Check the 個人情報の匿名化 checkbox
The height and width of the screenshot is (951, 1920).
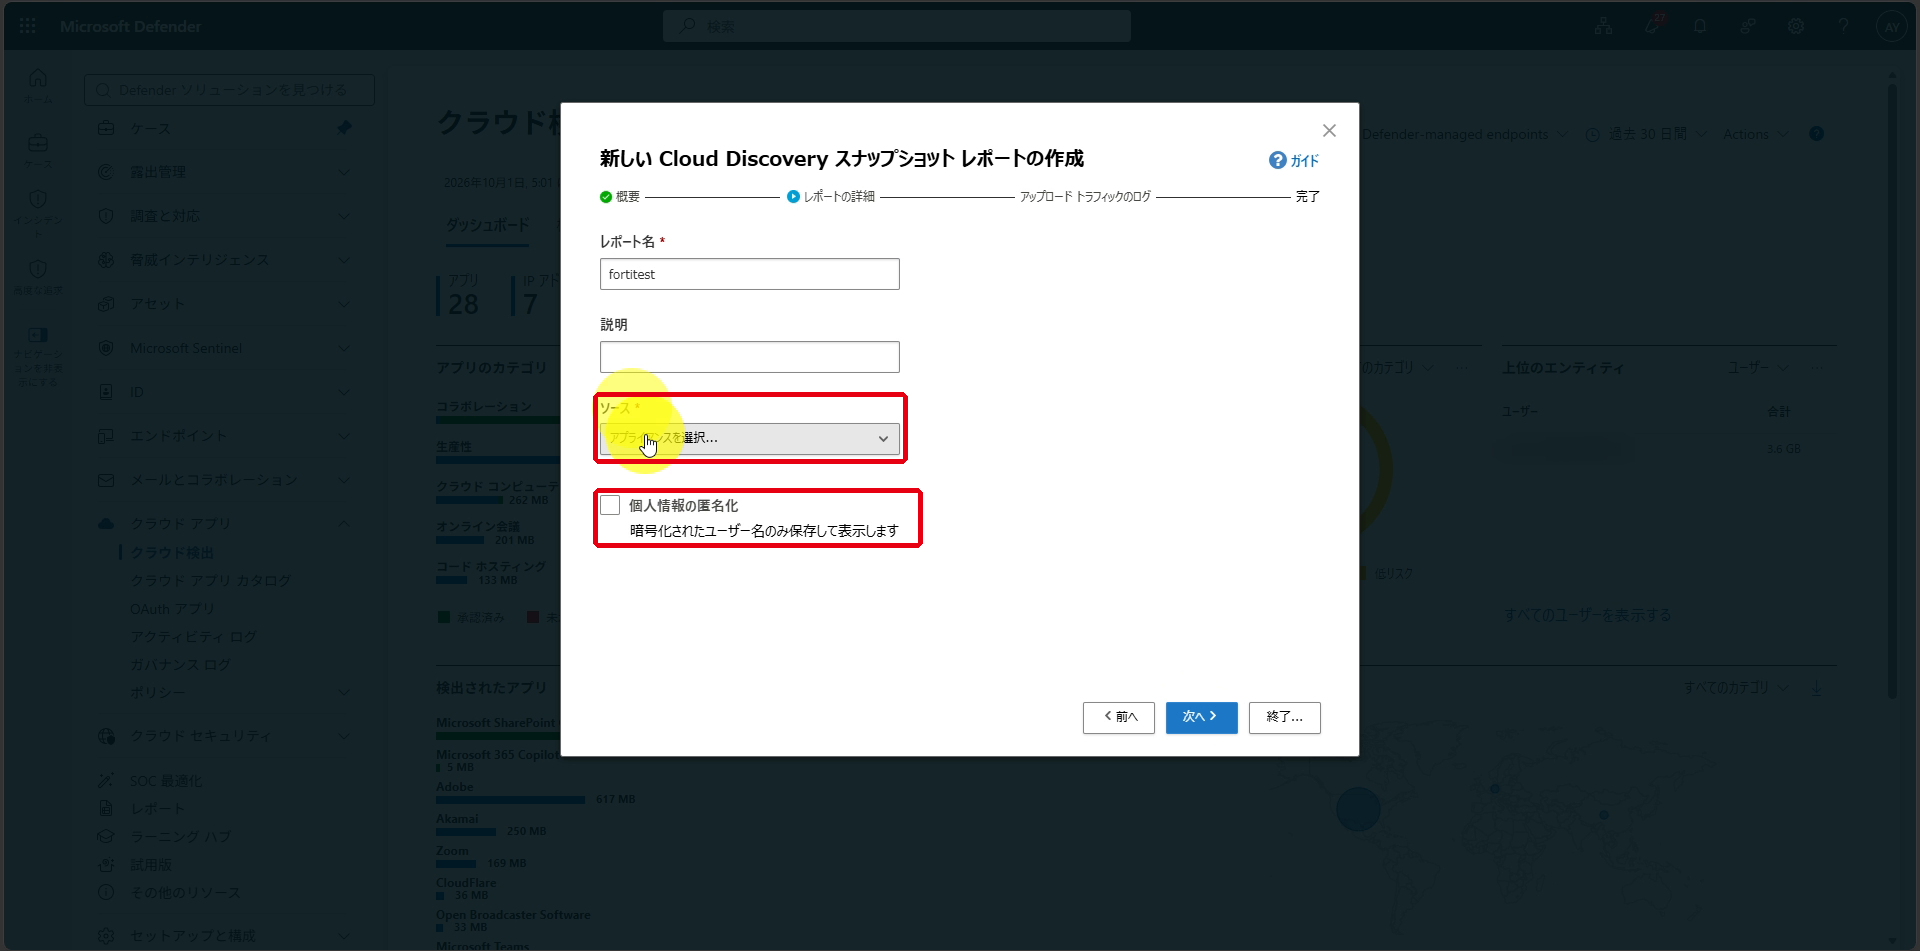(610, 506)
